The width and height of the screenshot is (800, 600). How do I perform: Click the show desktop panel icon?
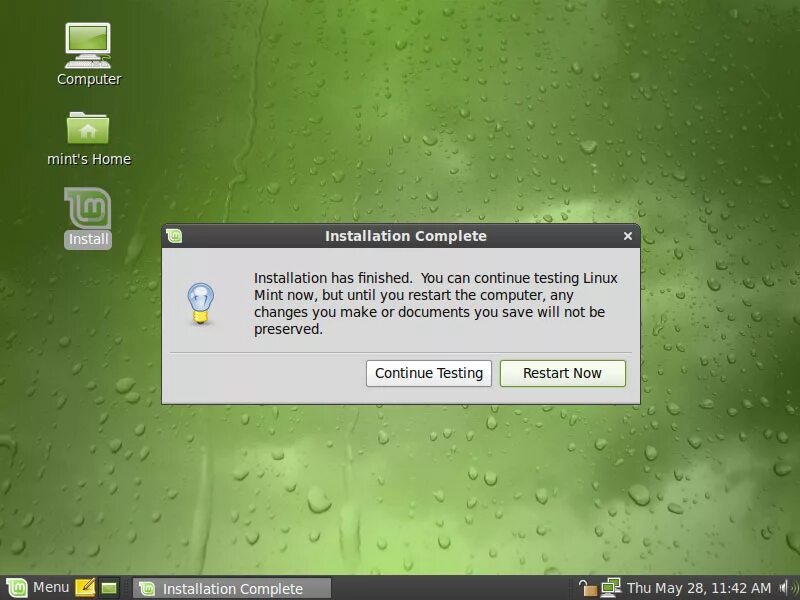(109, 588)
